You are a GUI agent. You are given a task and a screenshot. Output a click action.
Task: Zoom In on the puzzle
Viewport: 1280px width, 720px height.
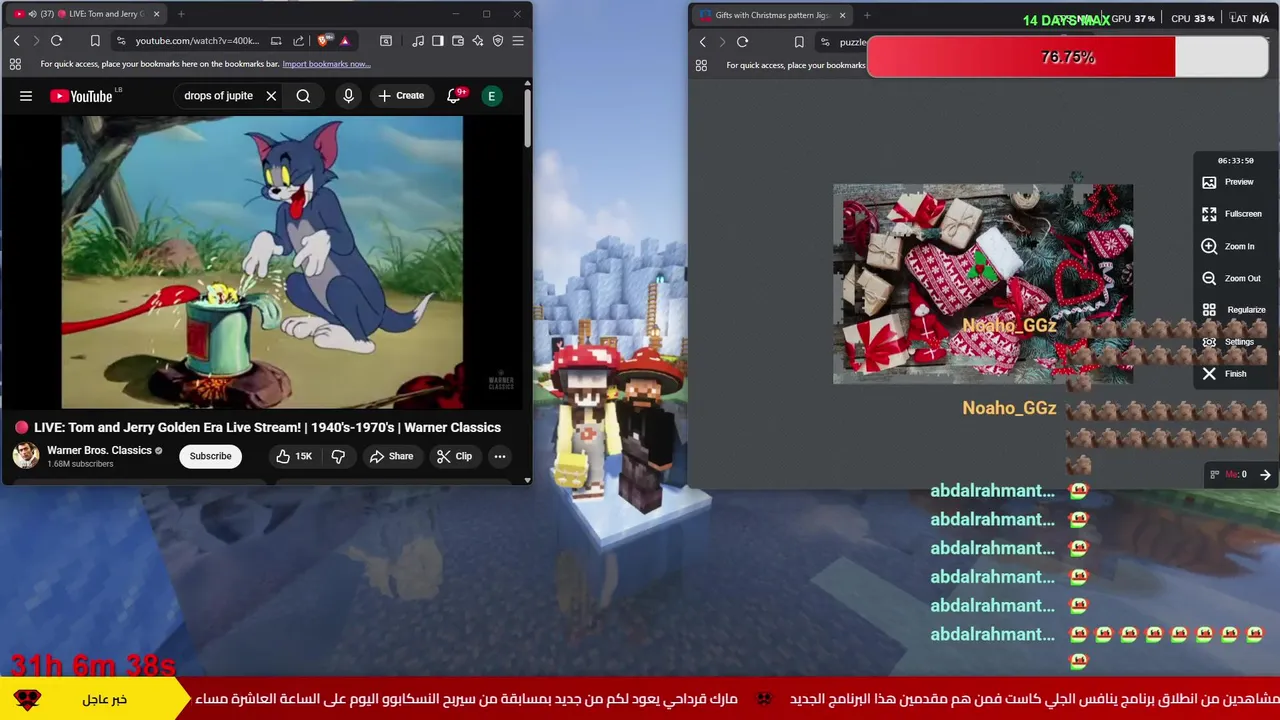click(x=1228, y=246)
